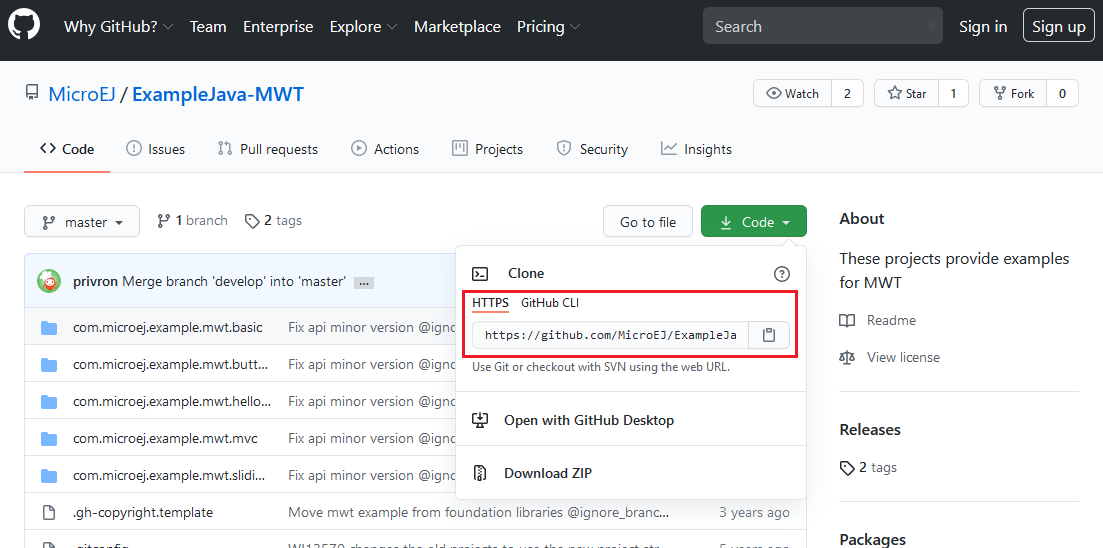
Task: Open the Insights tab
Action: coord(696,149)
